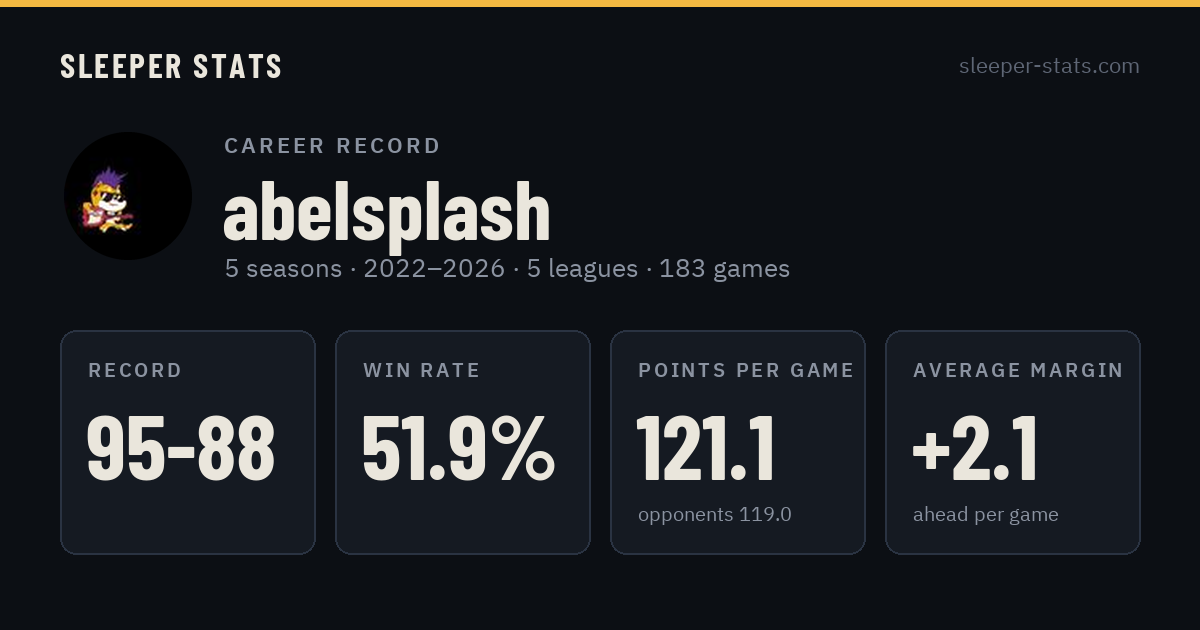
Task: Select the abelsplash username heading
Action: (387, 212)
